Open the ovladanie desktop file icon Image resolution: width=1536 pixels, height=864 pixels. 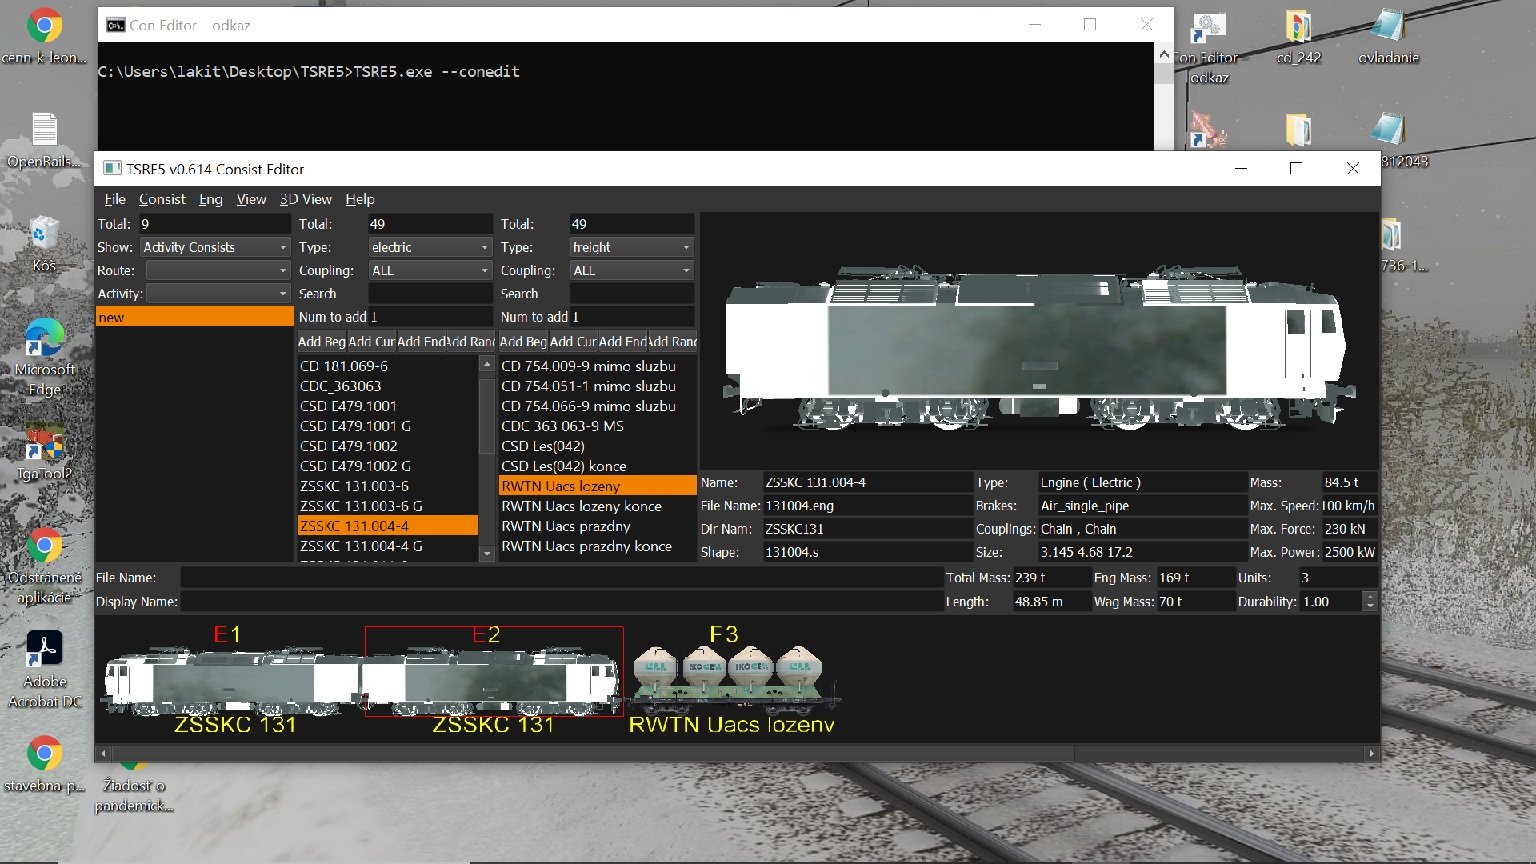[1387, 30]
